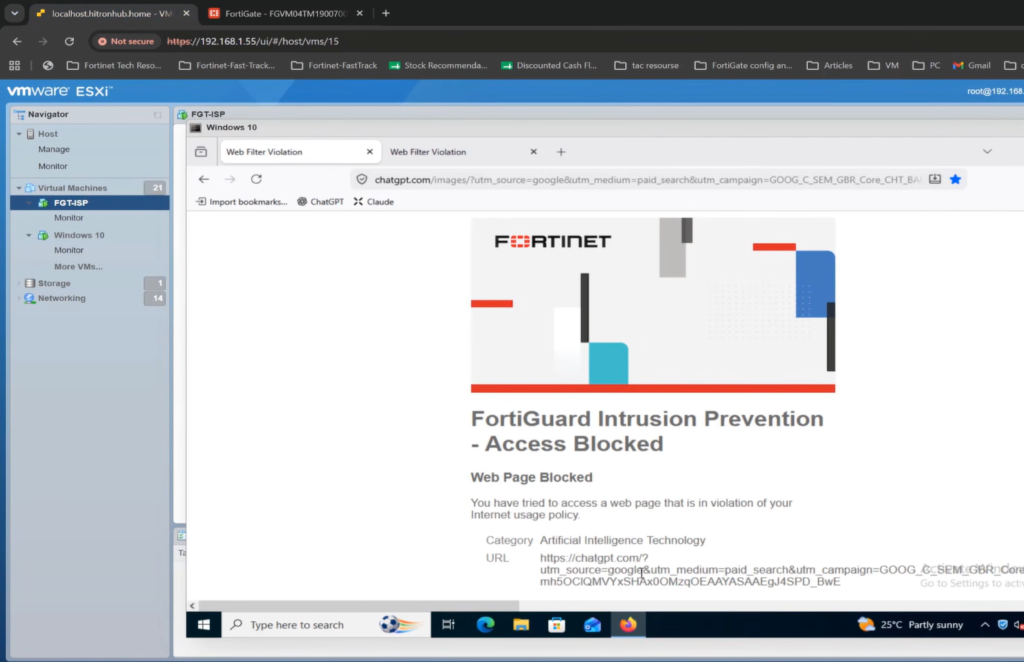Open the Articles bookmark folder
The image size is (1024, 662).
click(x=829, y=65)
